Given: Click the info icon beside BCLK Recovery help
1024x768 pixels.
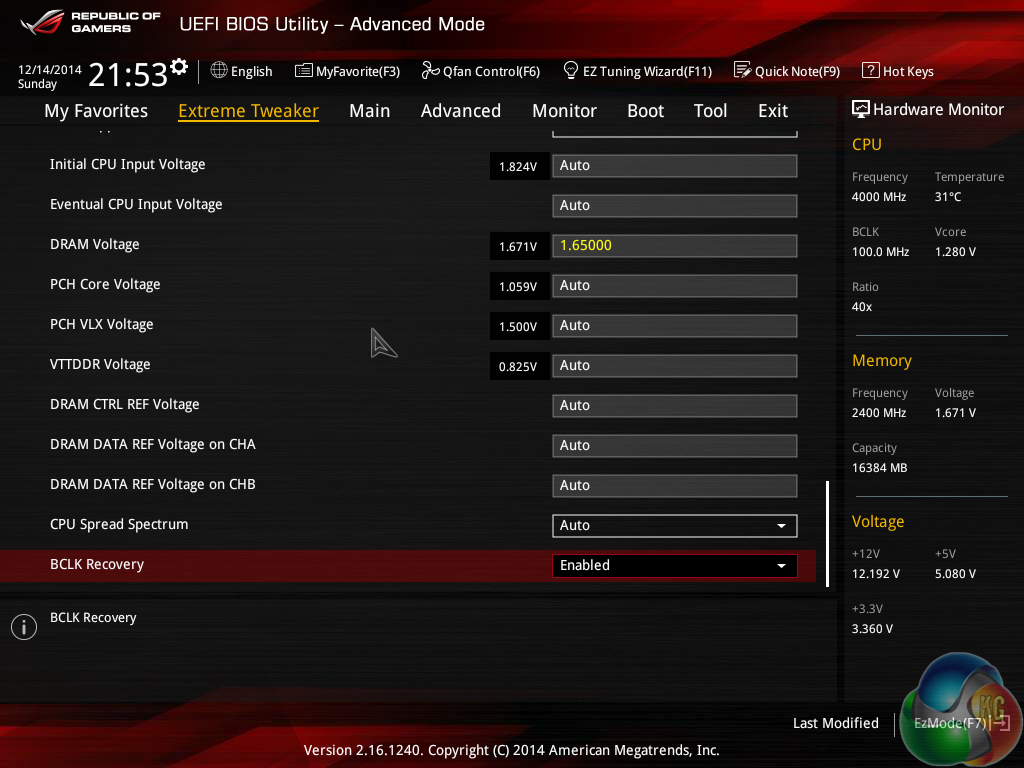Looking at the screenshot, I should 24,627.
